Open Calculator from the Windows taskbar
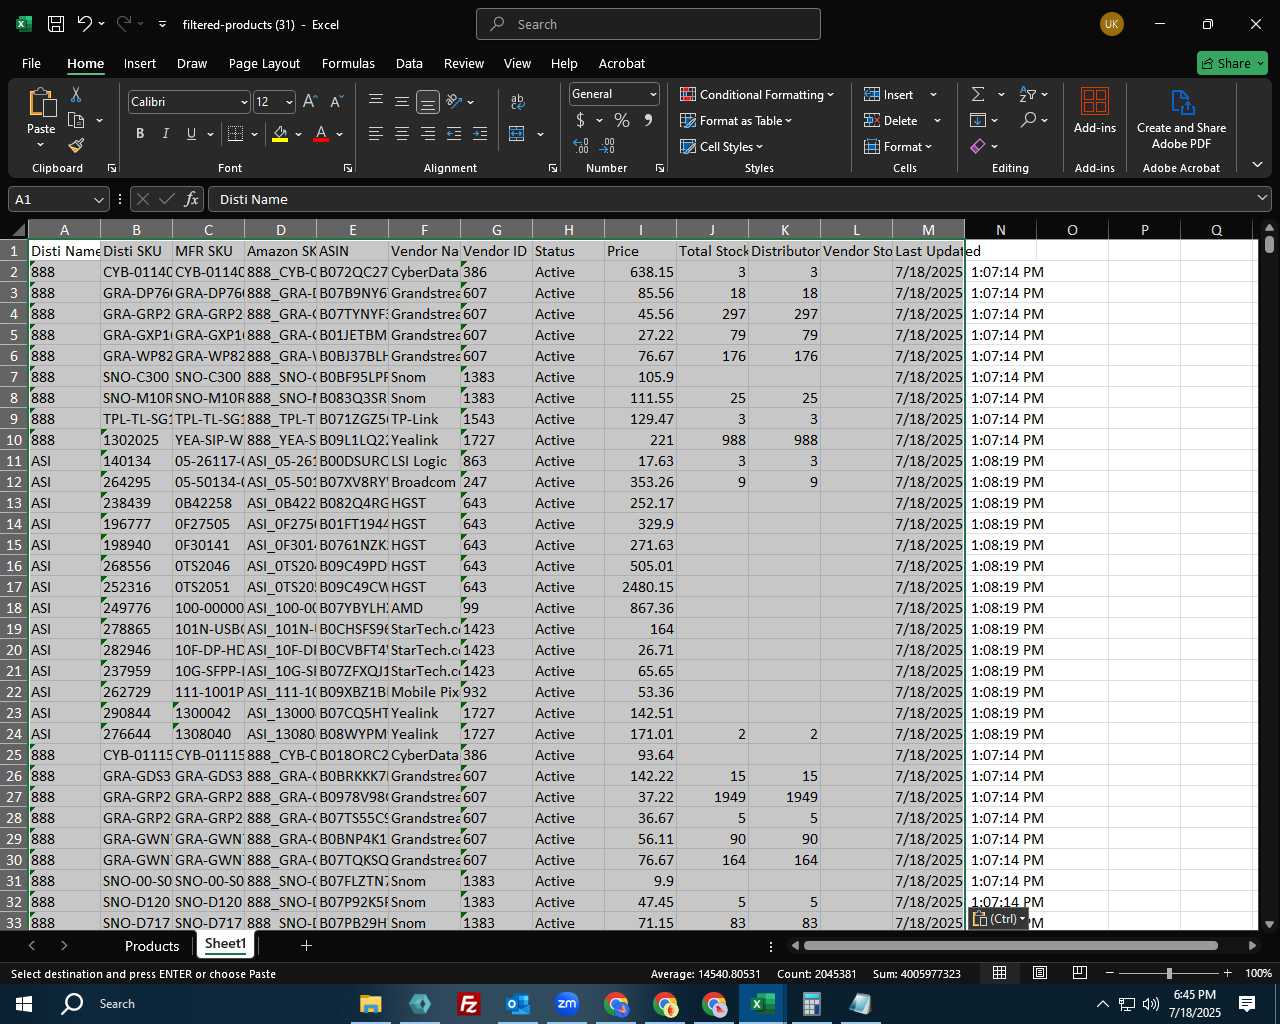The height and width of the screenshot is (1024, 1280). click(811, 1004)
